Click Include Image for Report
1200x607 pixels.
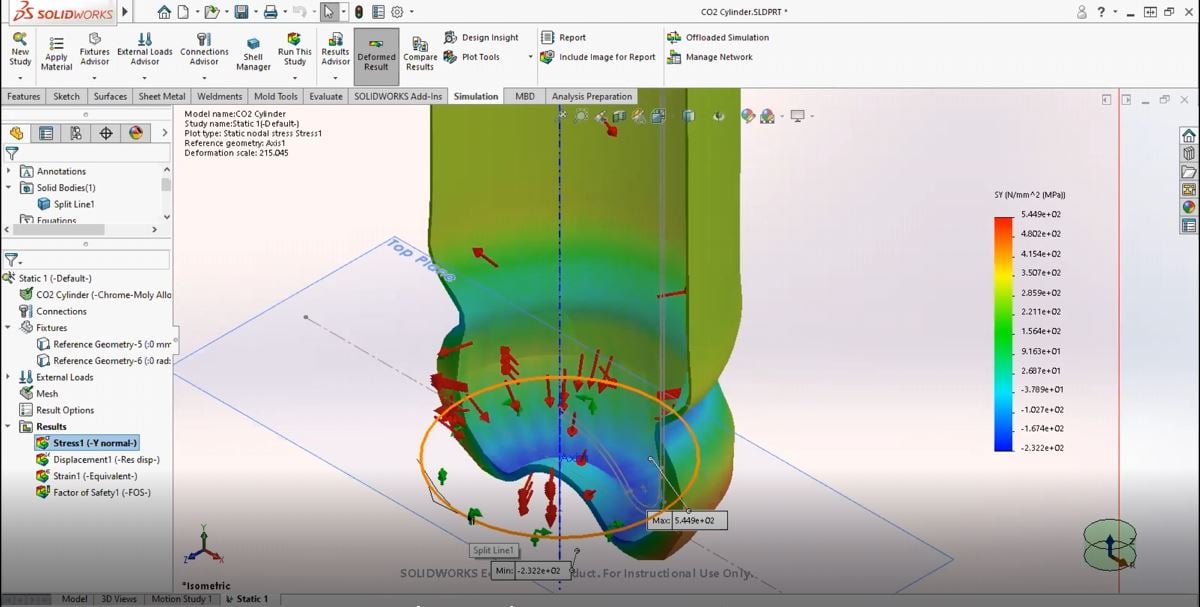click(x=598, y=57)
